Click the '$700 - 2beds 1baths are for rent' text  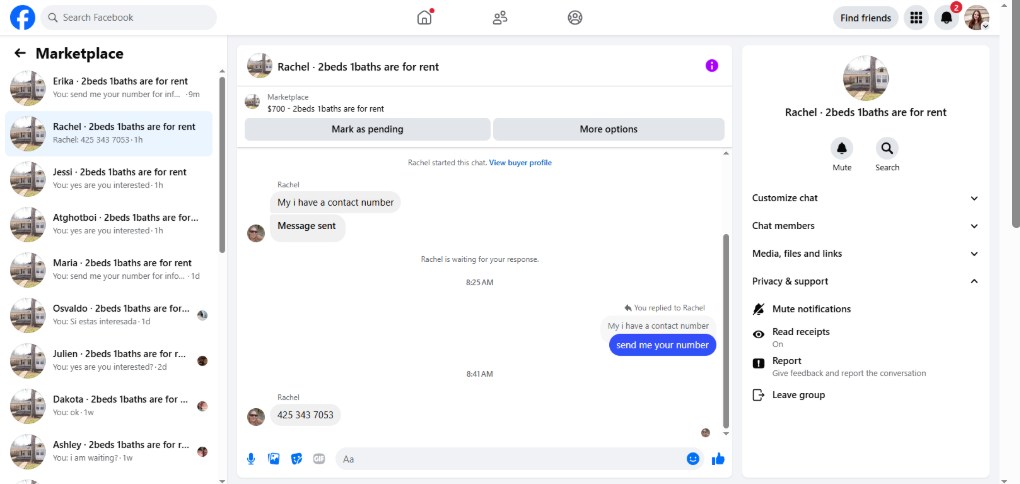(x=325, y=109)
